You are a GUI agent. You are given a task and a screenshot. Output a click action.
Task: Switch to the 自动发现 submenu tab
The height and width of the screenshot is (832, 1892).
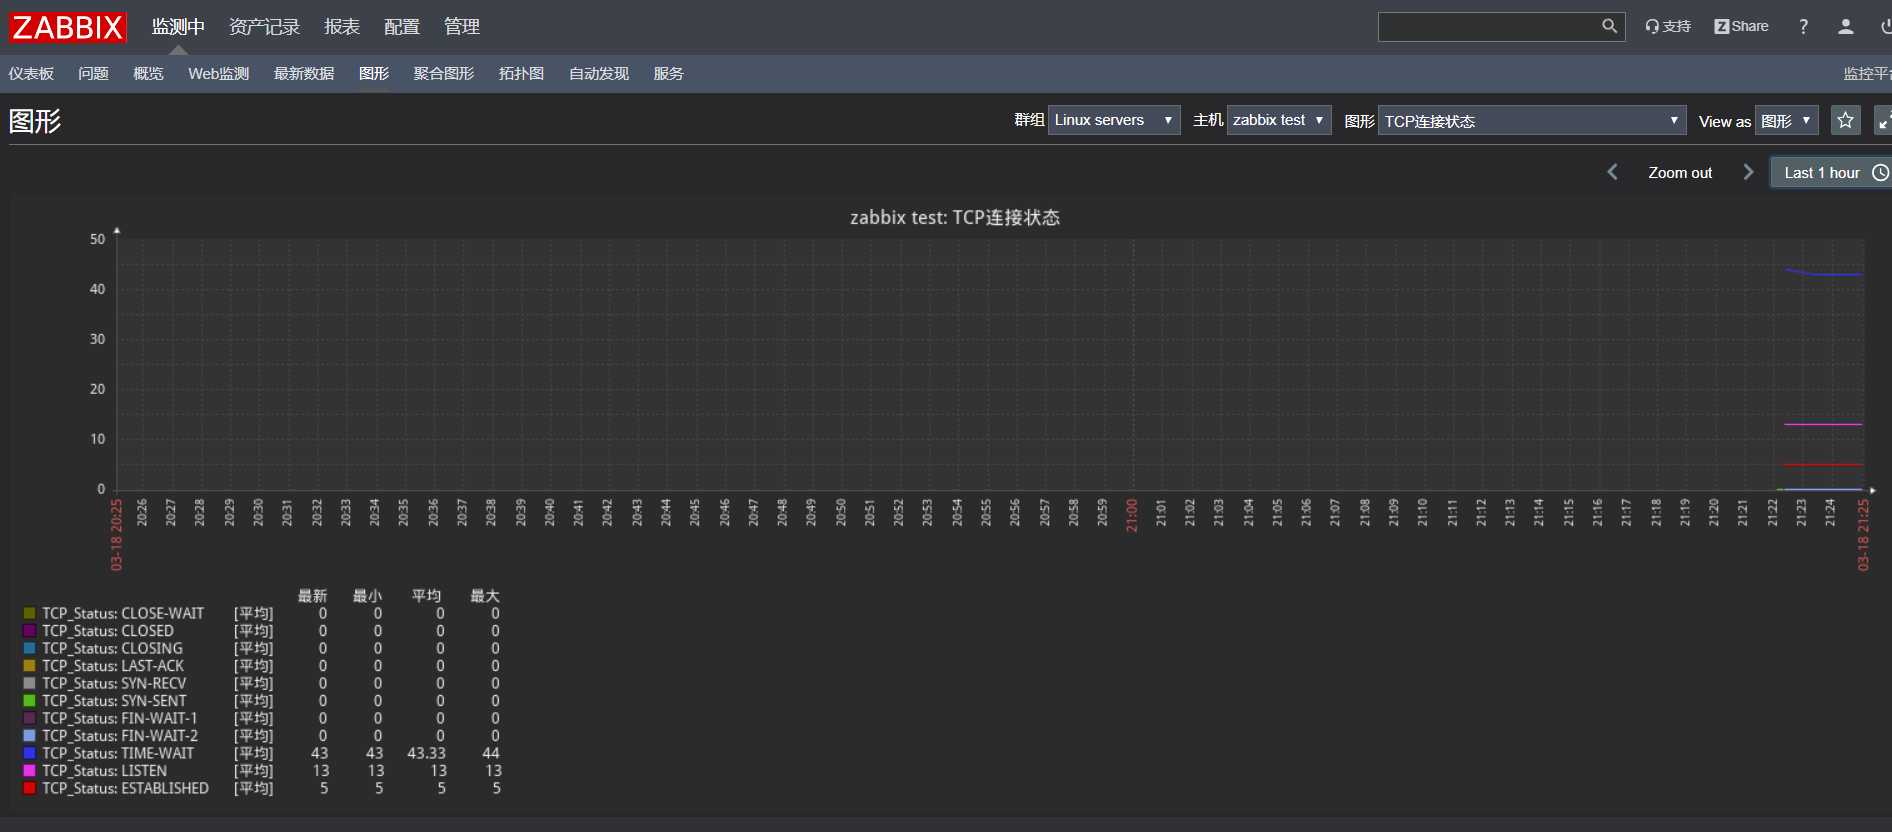tap(599, 74)
